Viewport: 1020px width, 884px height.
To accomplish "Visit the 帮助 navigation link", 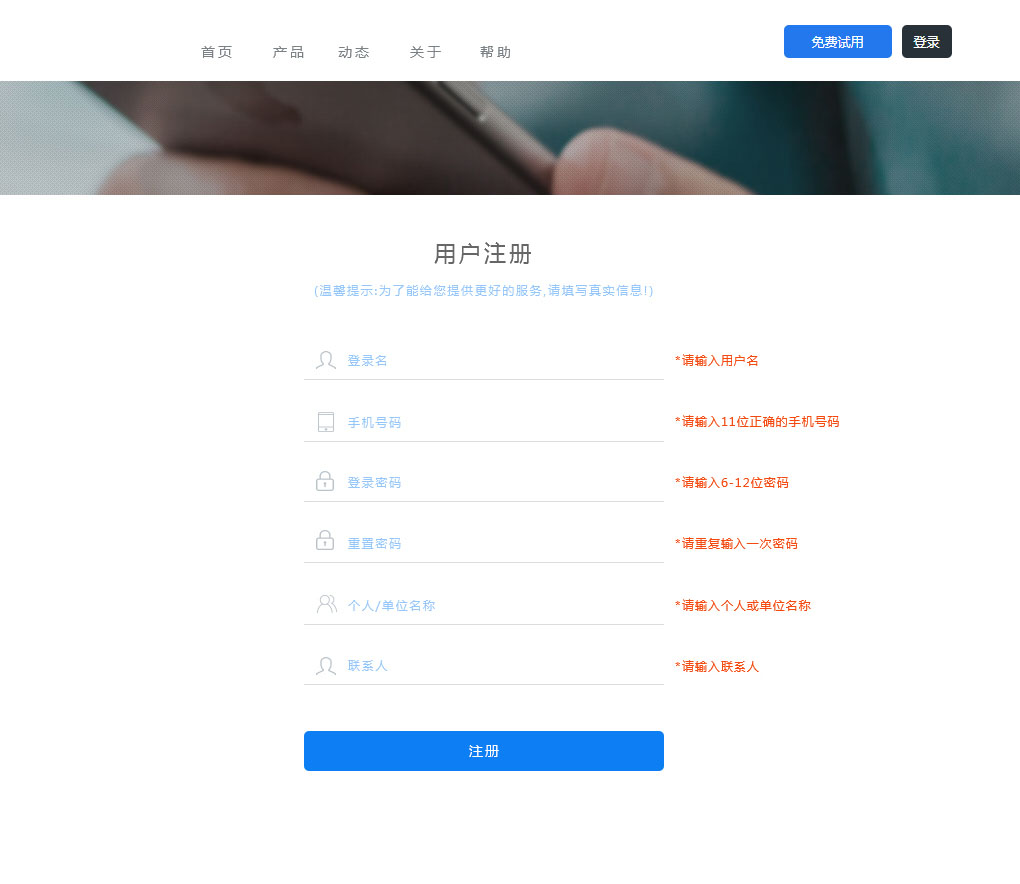I will (496, 52).
